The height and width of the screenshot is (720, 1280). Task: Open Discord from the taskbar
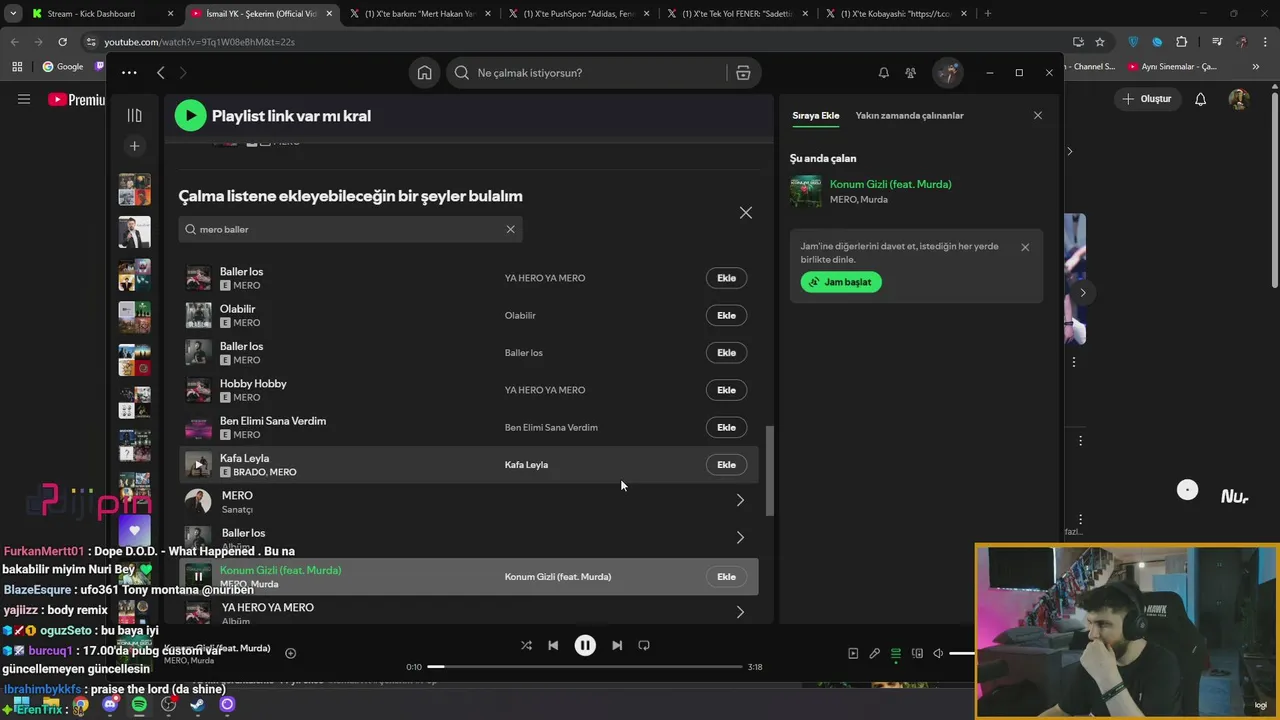point(110,705)
